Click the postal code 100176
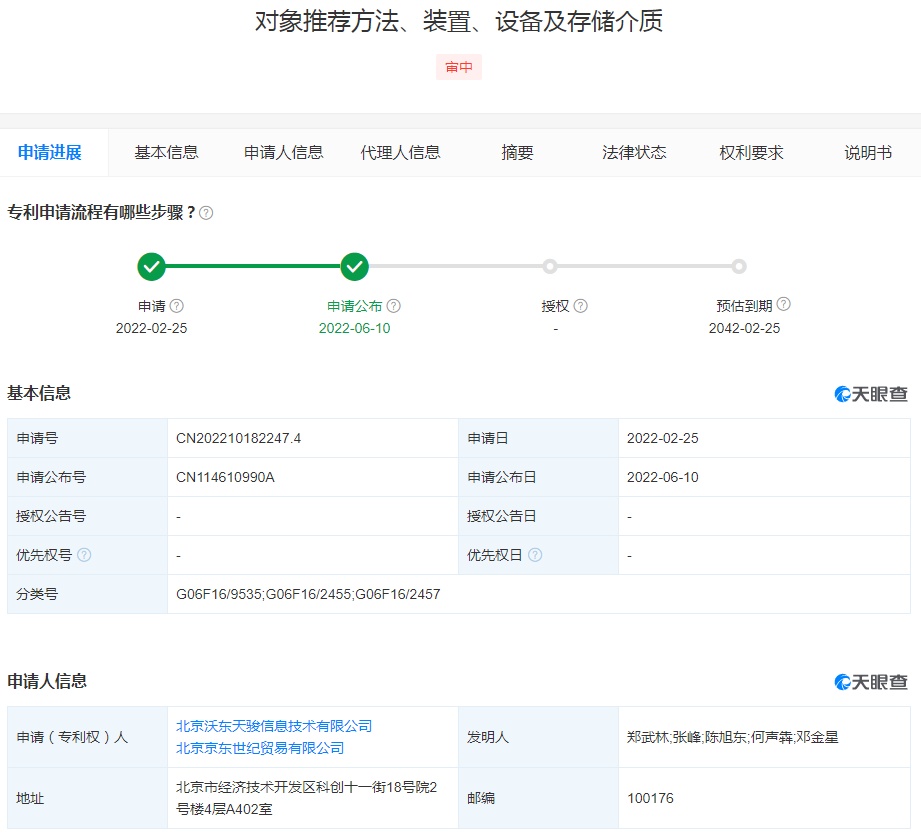Viewport: 921px width, 838px height. click(x=651, y=799)
